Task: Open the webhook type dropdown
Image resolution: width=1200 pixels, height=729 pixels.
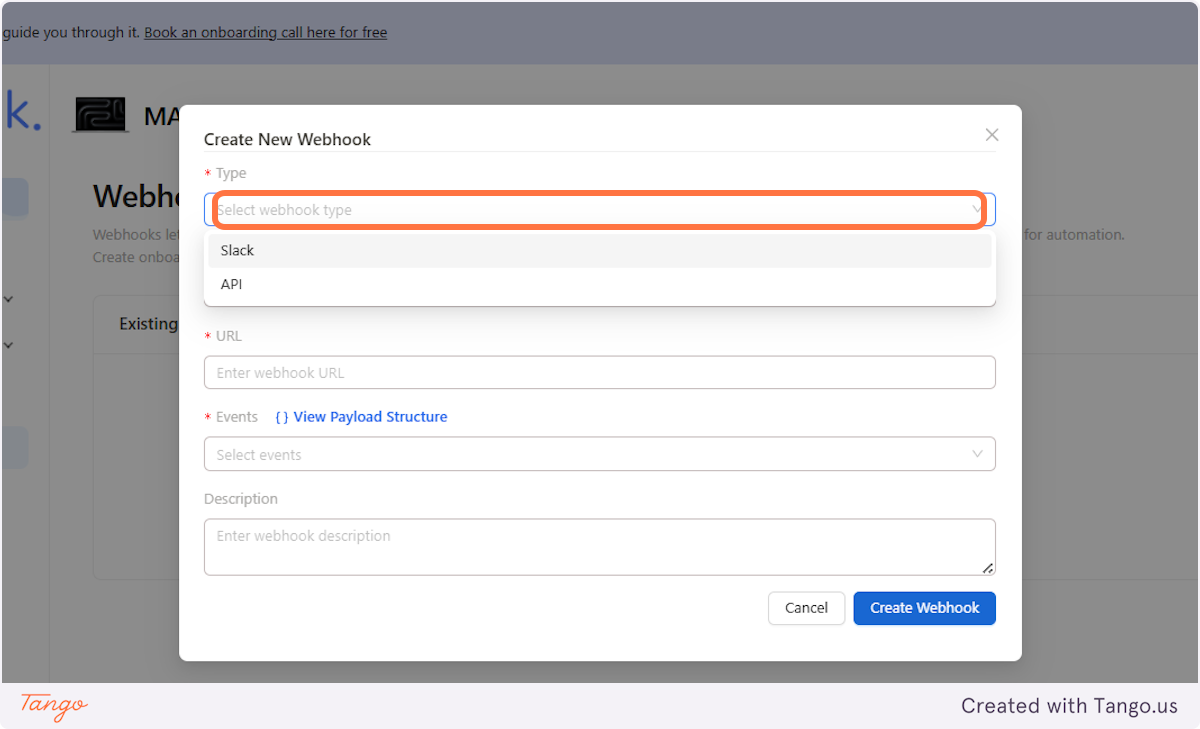Action: (x=600, y=210)
